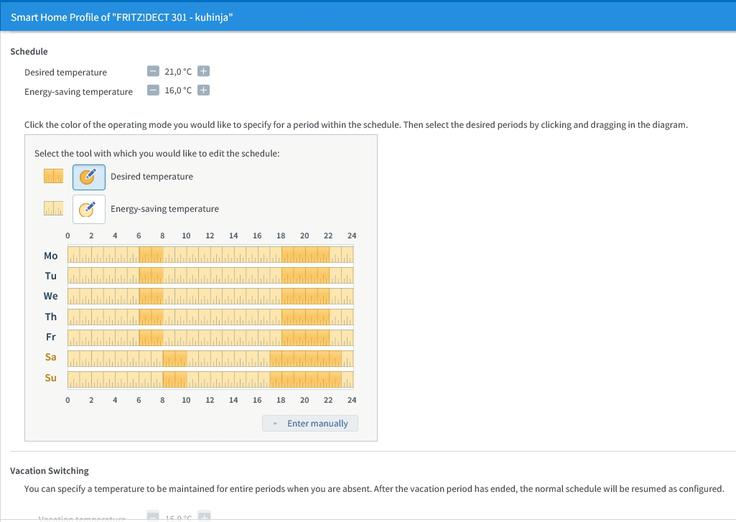This screenshot has width=736, height=522.
Task: Click Friday's evening desired-temperature block
Action: click(x=305, y=338)
